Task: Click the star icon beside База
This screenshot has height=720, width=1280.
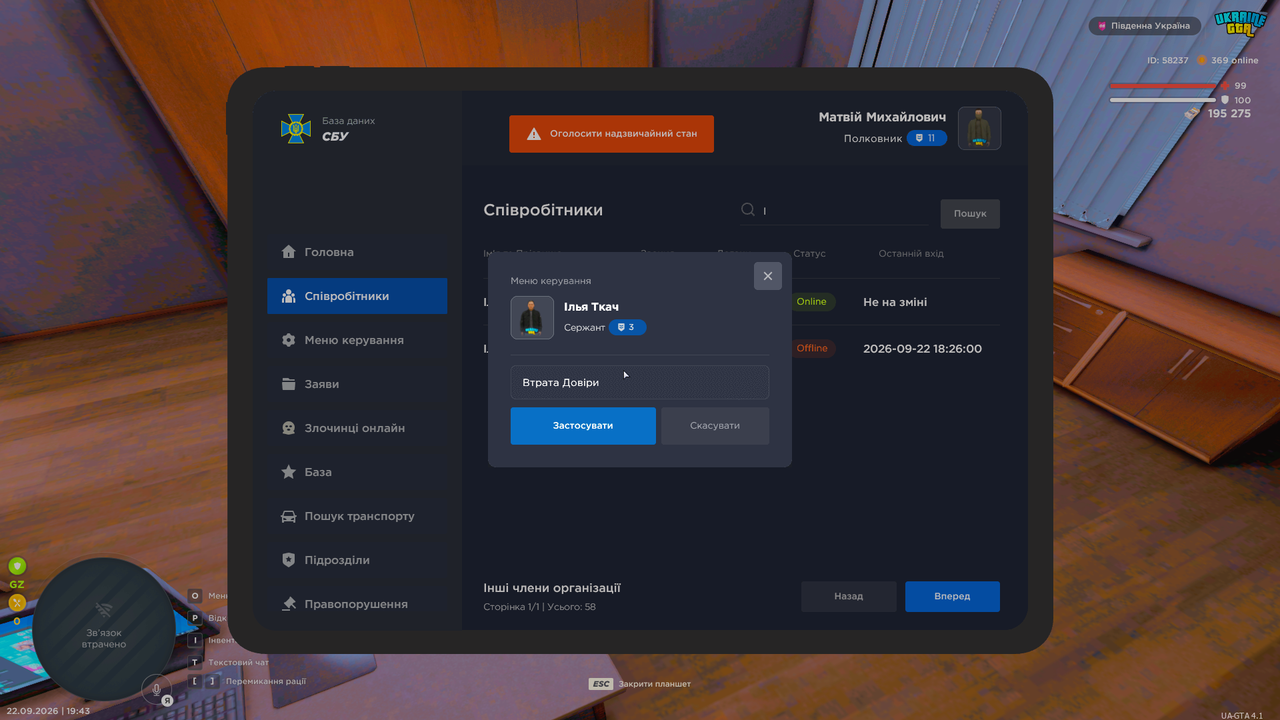Action: (x=289, y=472)
